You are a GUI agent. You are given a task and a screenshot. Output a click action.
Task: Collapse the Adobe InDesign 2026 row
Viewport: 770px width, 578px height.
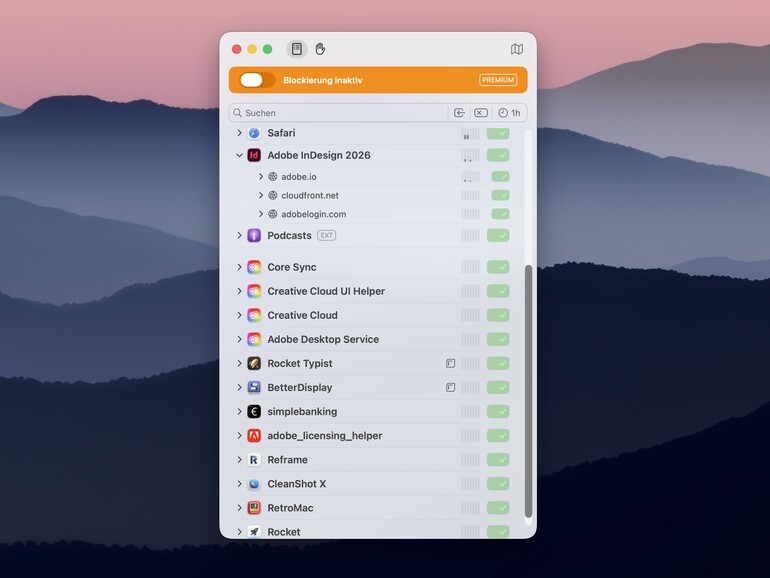pos(239,155)
